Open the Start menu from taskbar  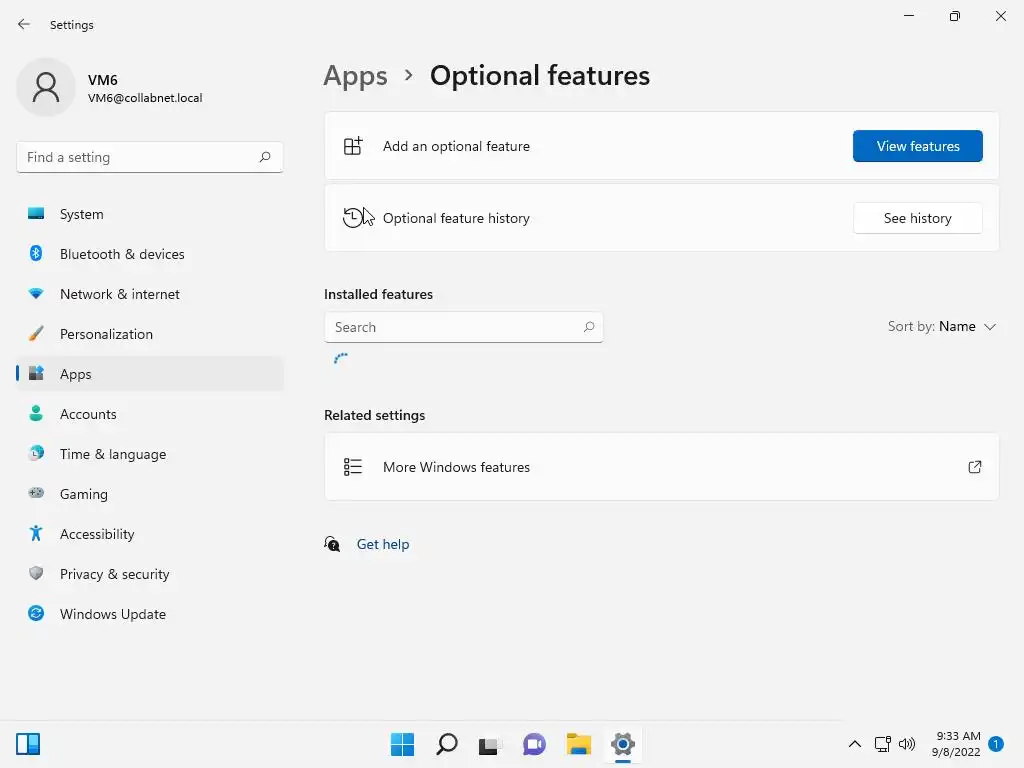pos(402,744)
